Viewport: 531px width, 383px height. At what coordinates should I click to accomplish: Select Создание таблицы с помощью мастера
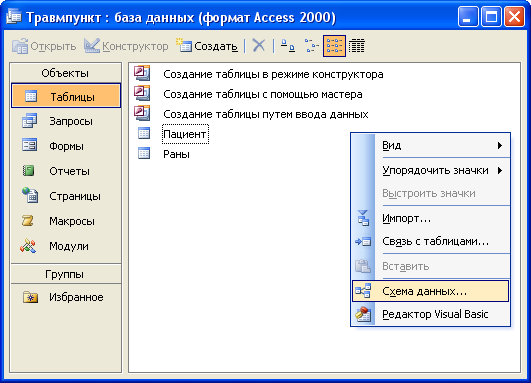point(262,94)
